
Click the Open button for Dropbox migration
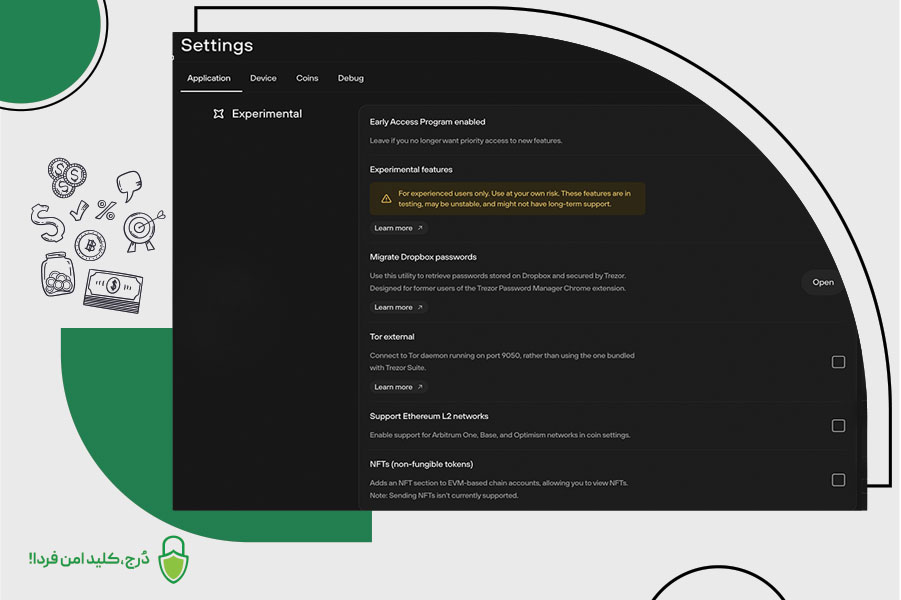(823, 282)
